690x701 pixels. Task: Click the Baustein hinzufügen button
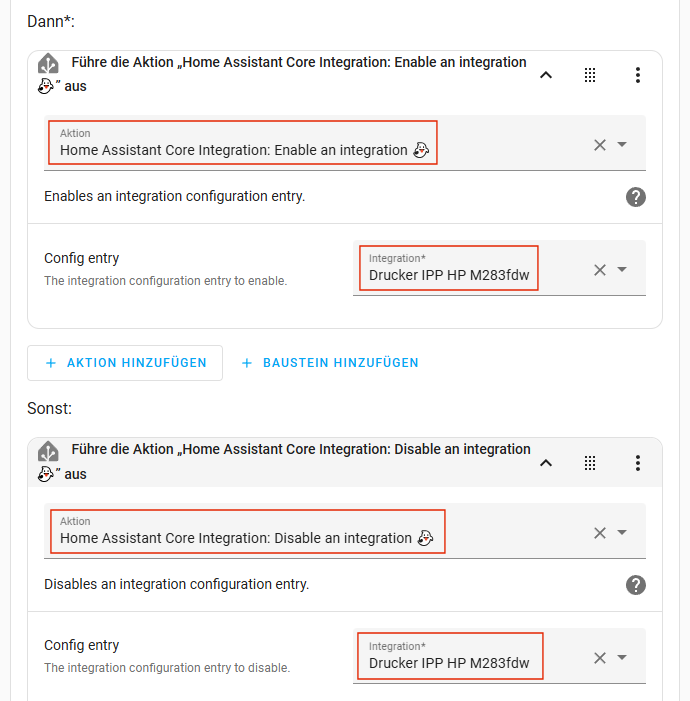click(x=330, y=363)
